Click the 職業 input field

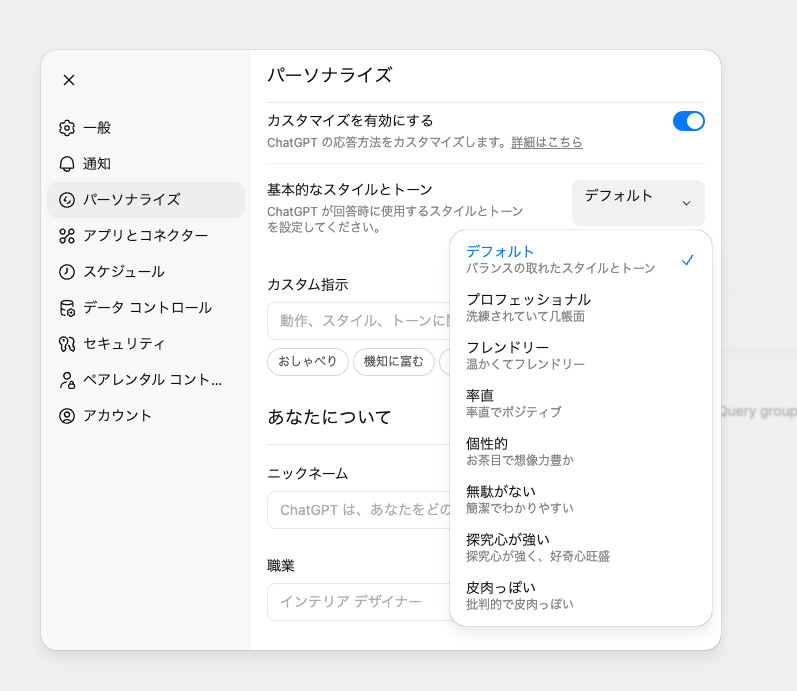pos(358,602)
